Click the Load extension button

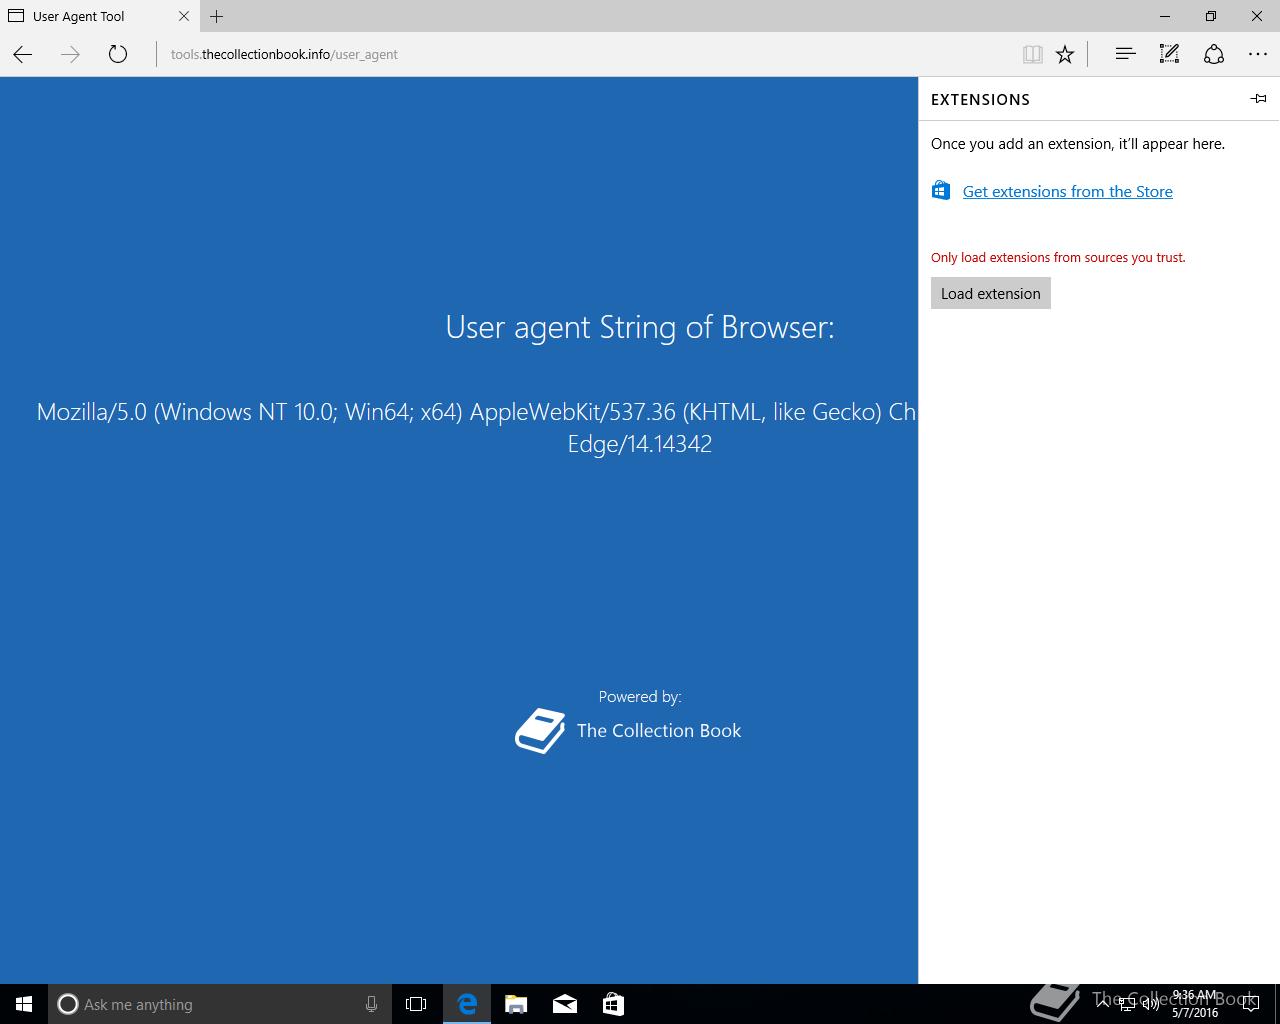coord(991,293)
